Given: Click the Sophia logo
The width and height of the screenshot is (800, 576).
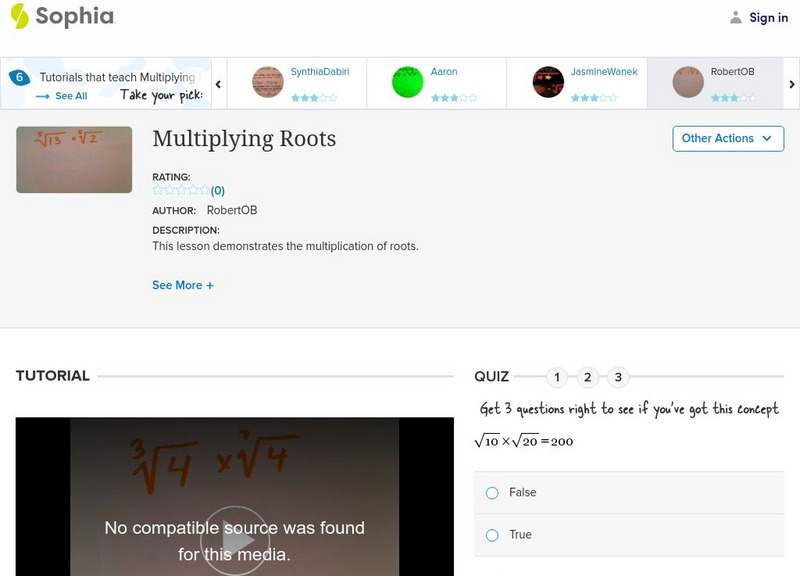Looking at the screenshot, I should (x=62, y=17).
